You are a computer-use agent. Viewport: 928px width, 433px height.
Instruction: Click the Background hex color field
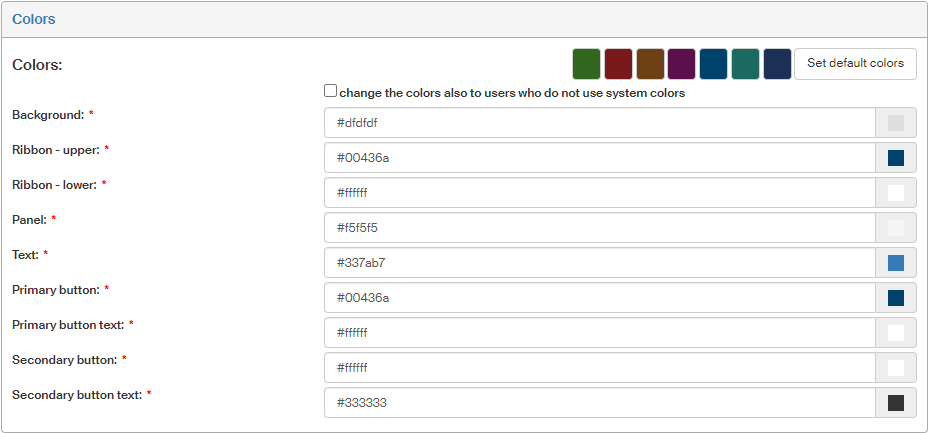600,123
